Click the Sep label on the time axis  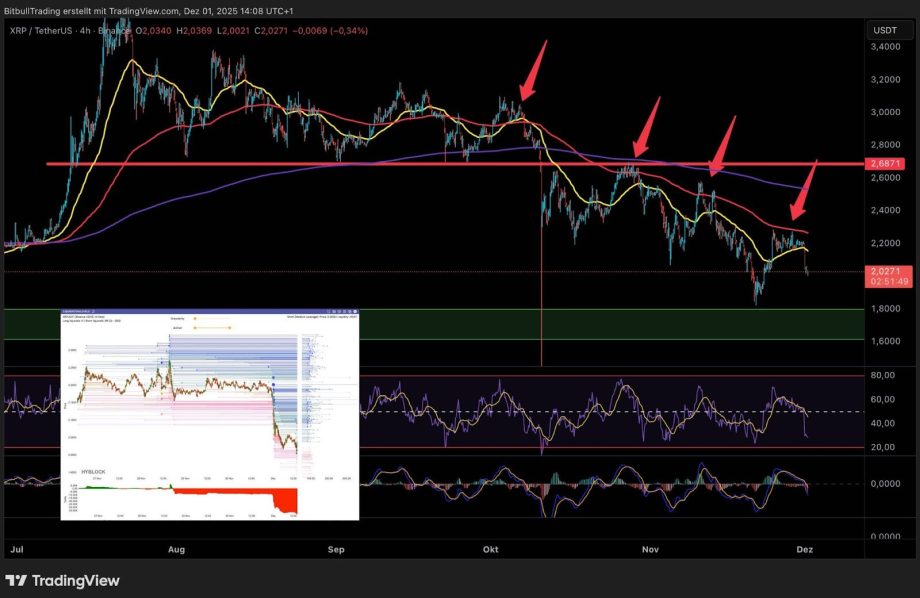[336, 549]
